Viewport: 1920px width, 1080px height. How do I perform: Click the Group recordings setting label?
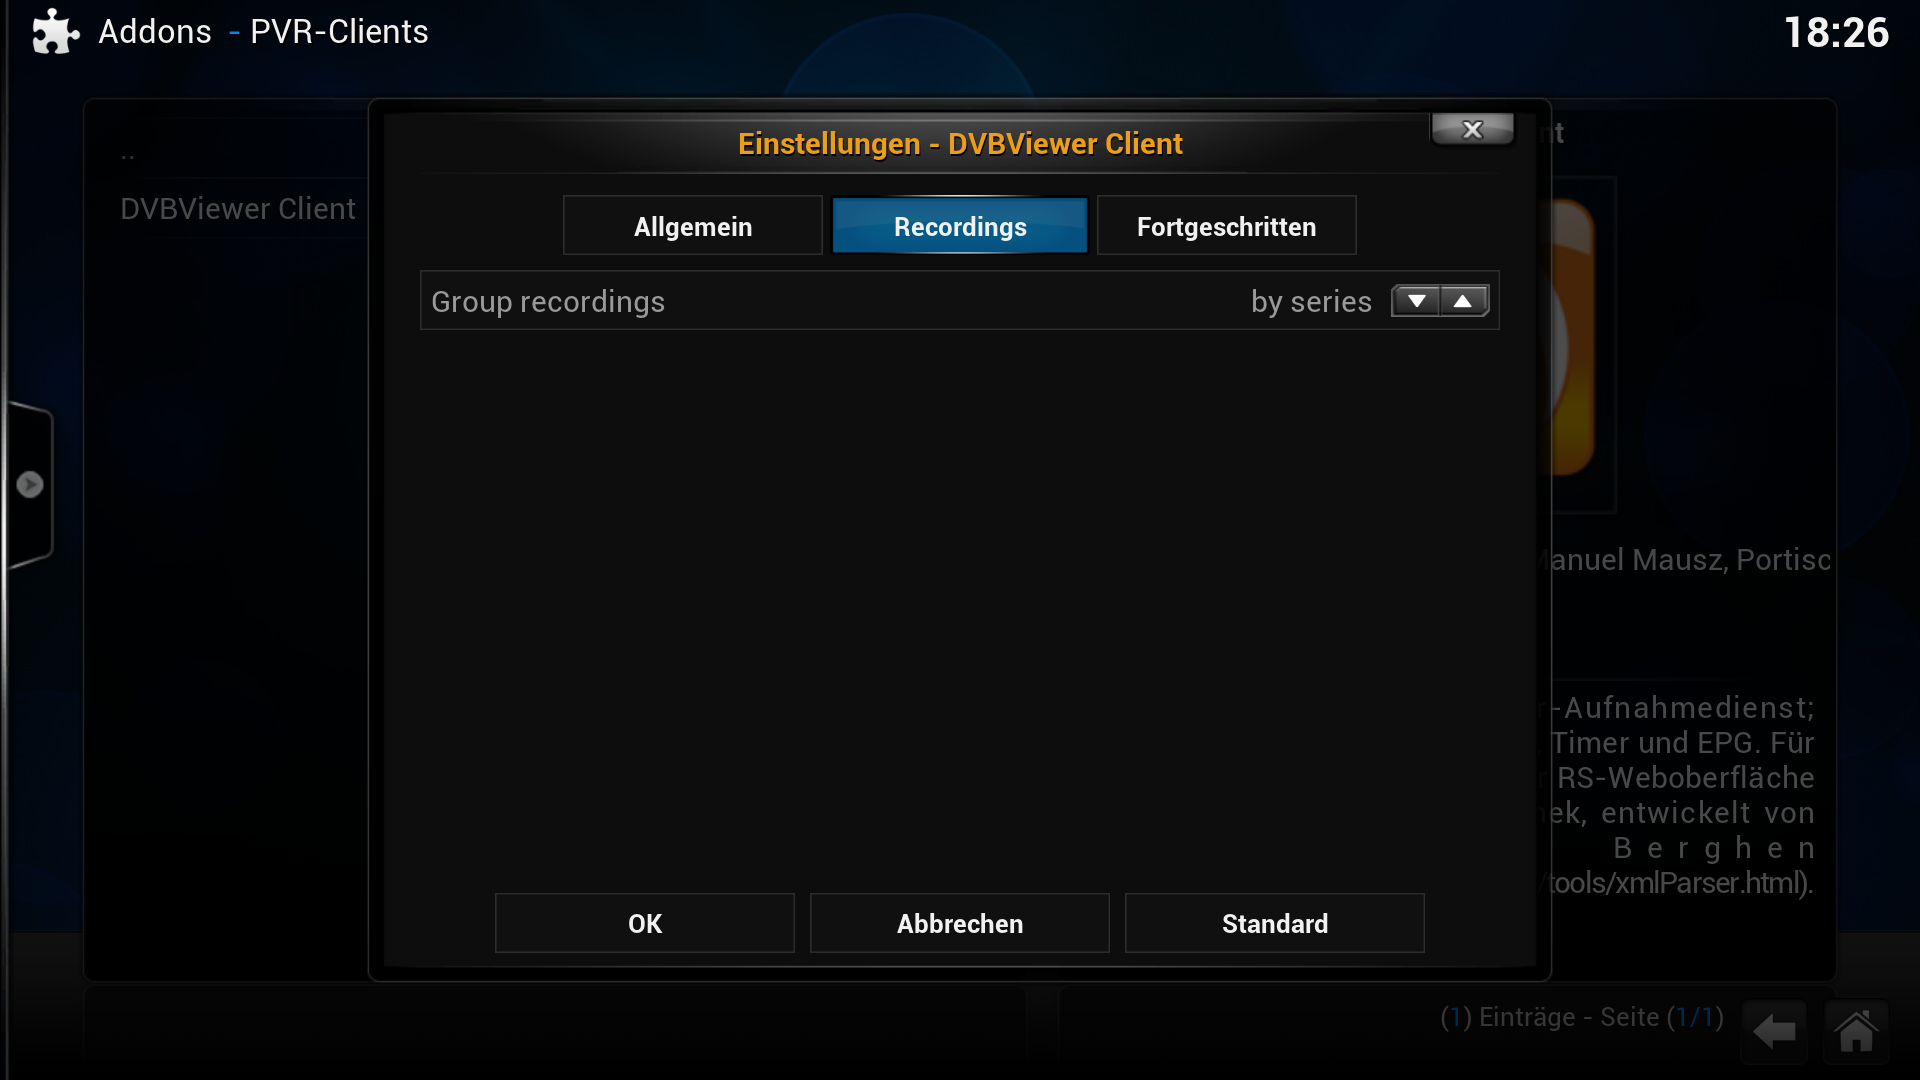(548, 302)
